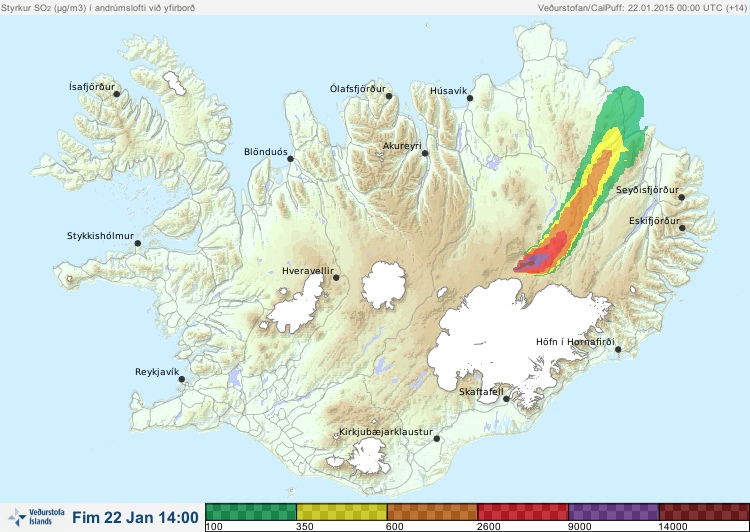The image size is (750, 532).
Task: Select the green 100 legend swatch
Action: 251,512
